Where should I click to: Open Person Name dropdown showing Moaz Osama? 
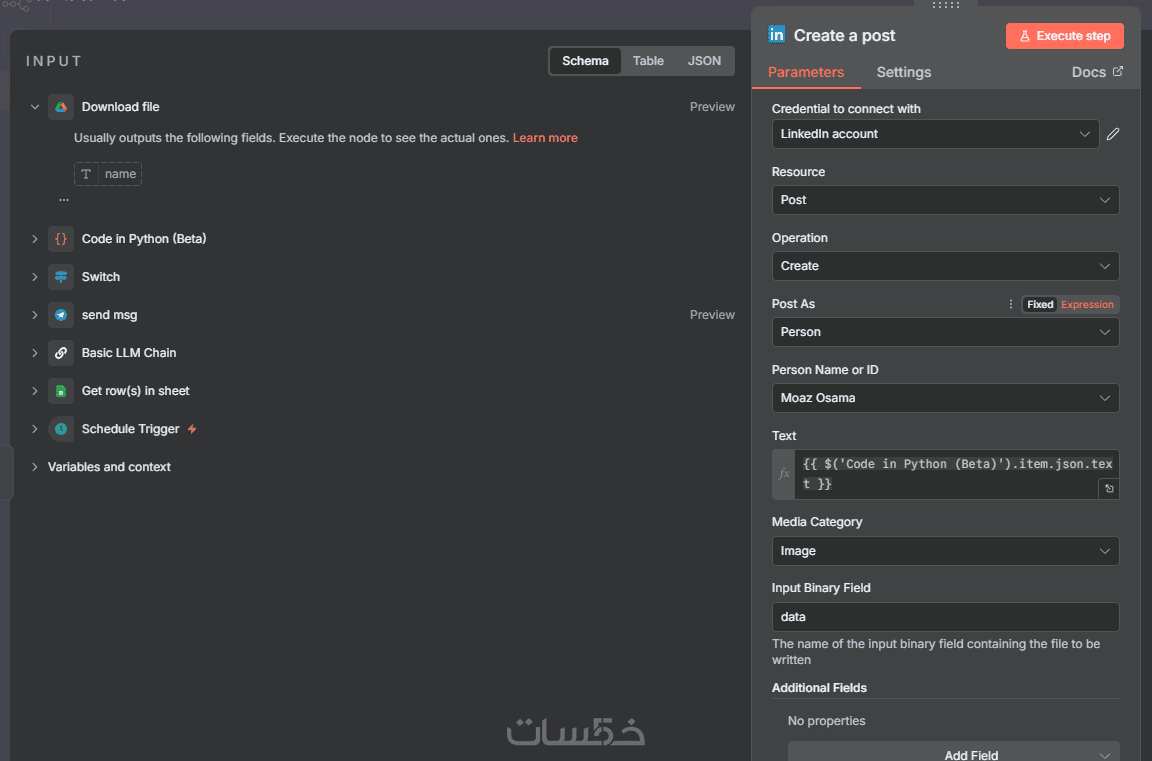point(945,398)
